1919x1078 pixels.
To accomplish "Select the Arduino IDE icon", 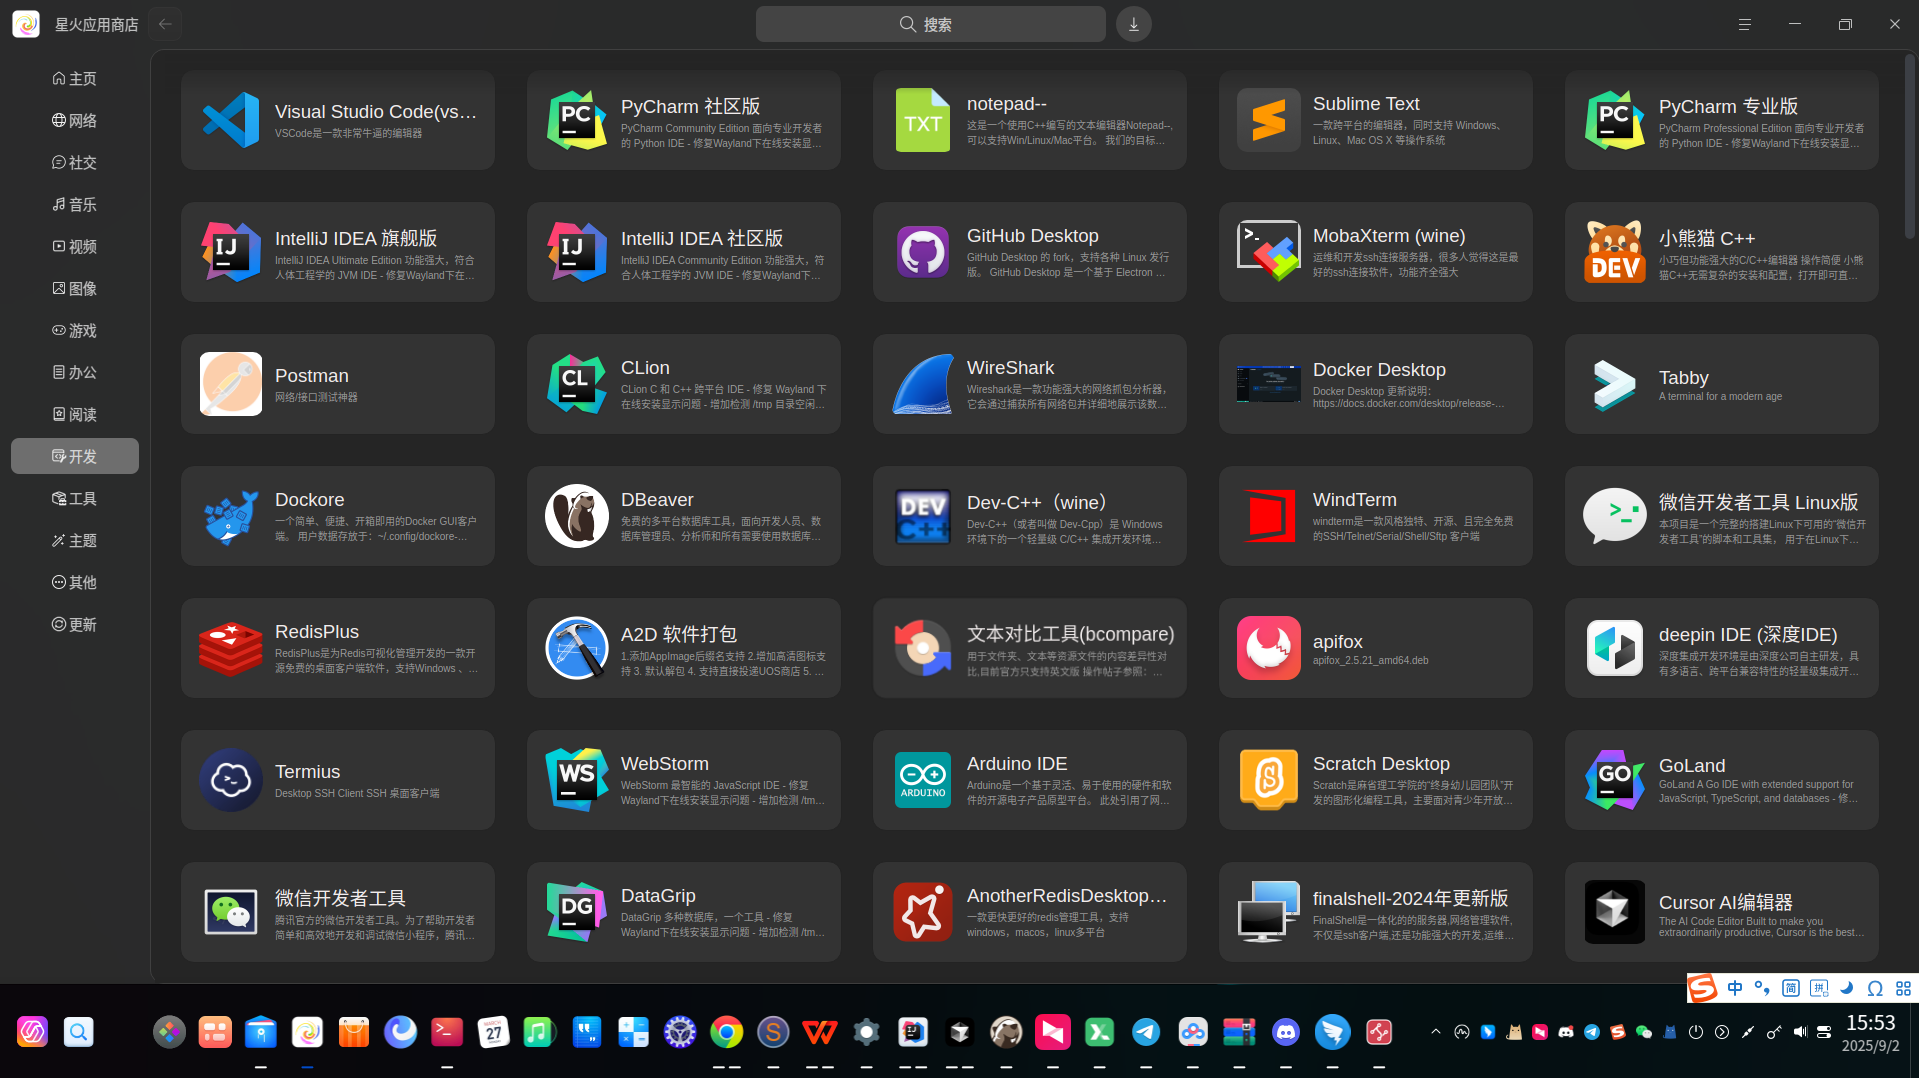I will [x=922, y=780].
